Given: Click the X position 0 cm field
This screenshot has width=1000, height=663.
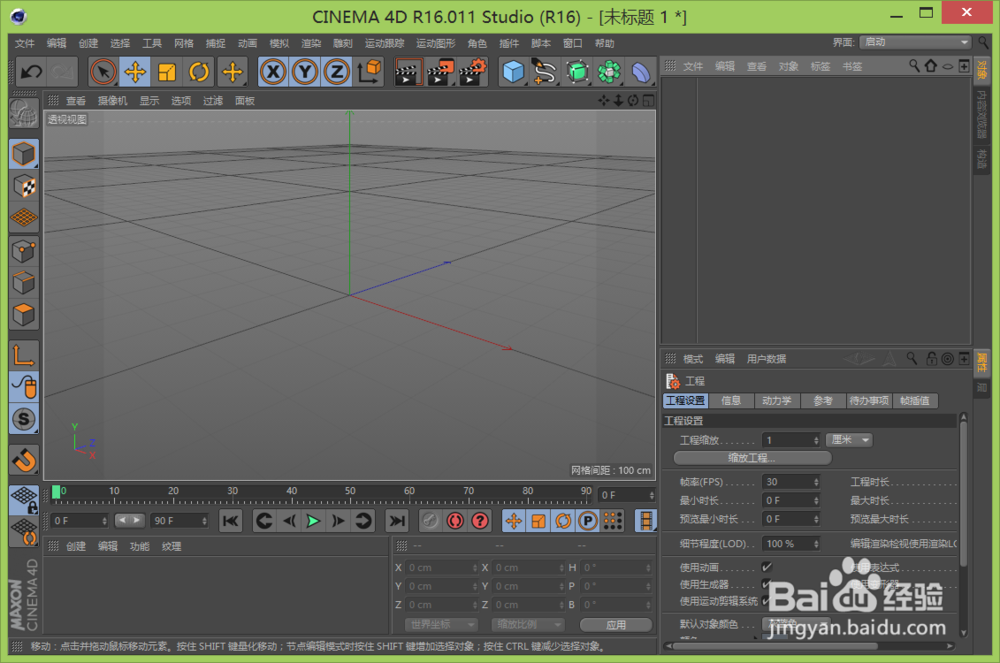Looking at the screenshot, I should pyautogui.click(x=443, y=567).
